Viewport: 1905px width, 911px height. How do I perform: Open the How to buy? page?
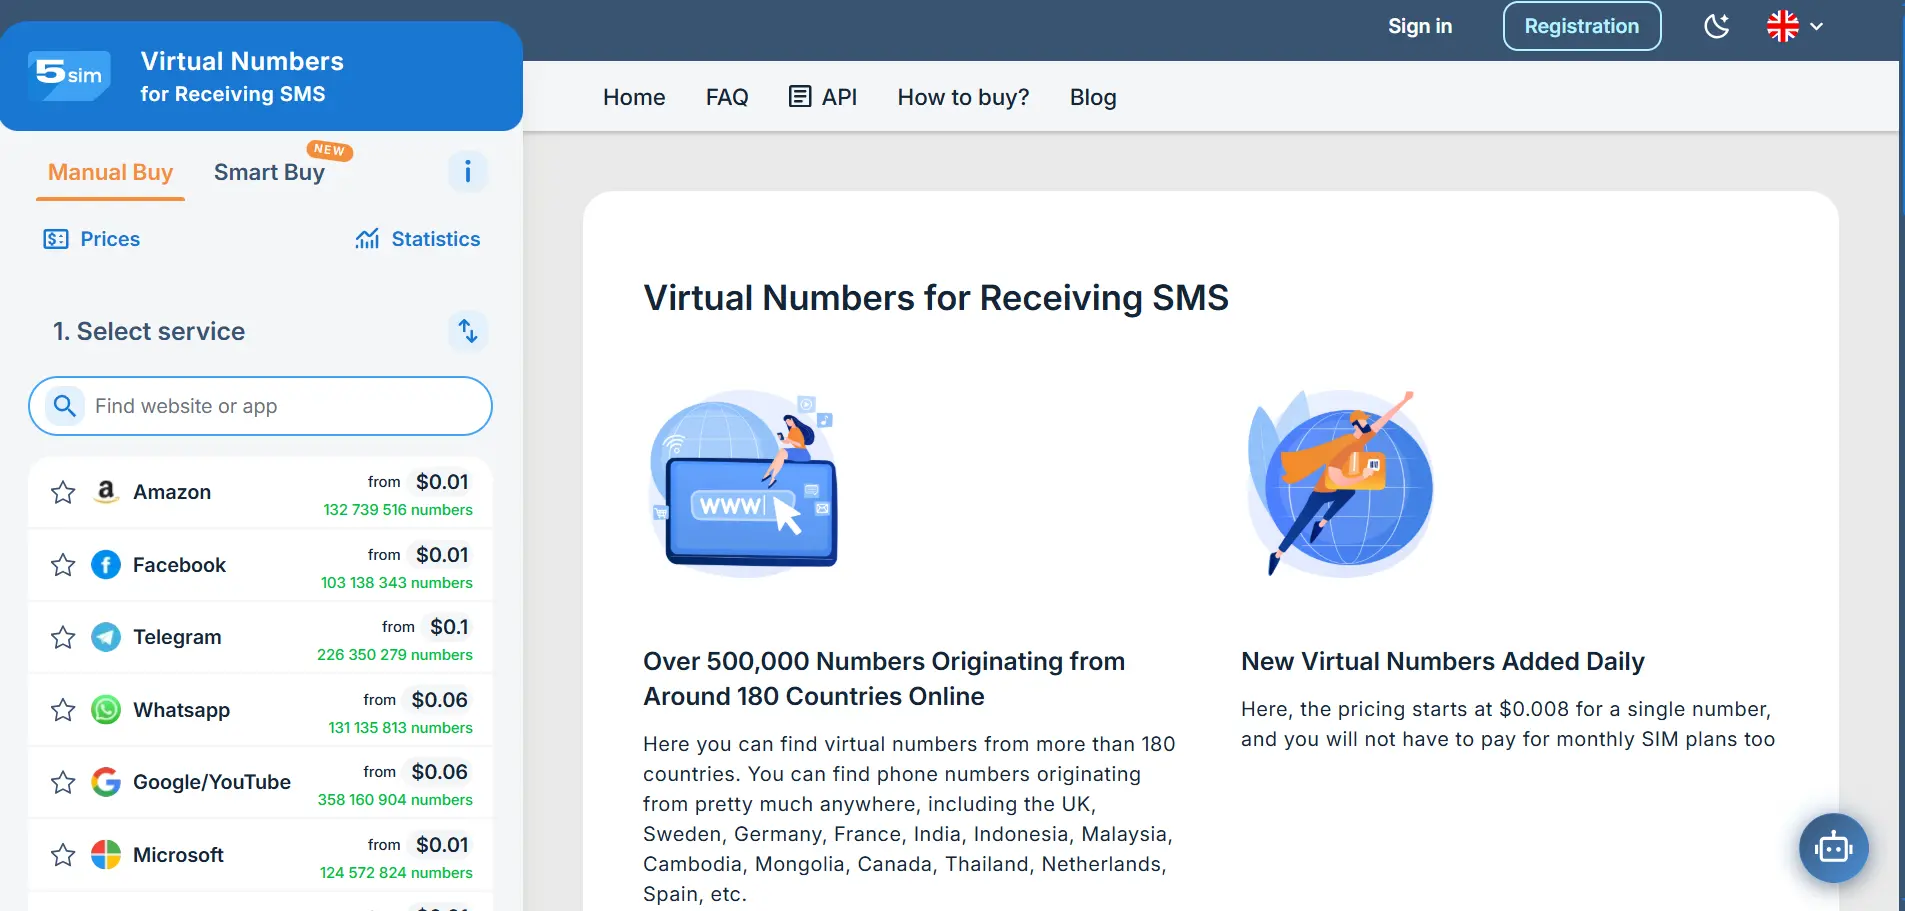[963, 97]
